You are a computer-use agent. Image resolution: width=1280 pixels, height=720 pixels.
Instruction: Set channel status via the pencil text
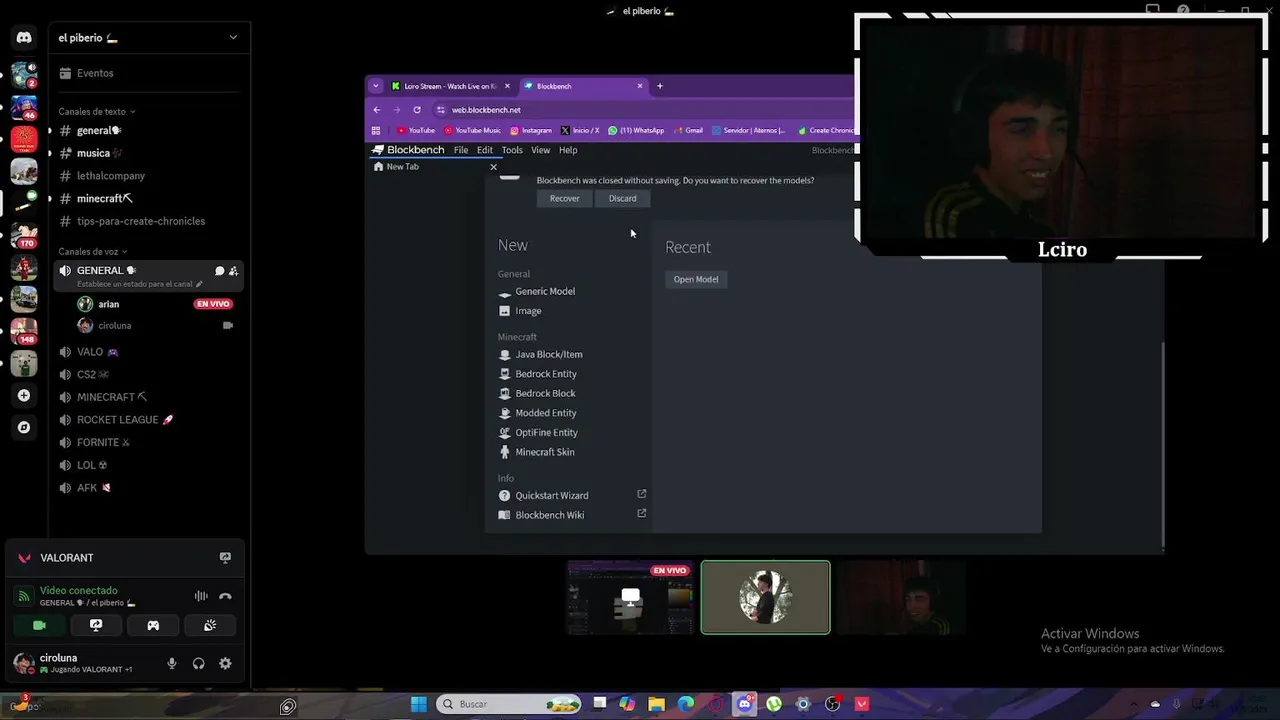tap(139, 284)
